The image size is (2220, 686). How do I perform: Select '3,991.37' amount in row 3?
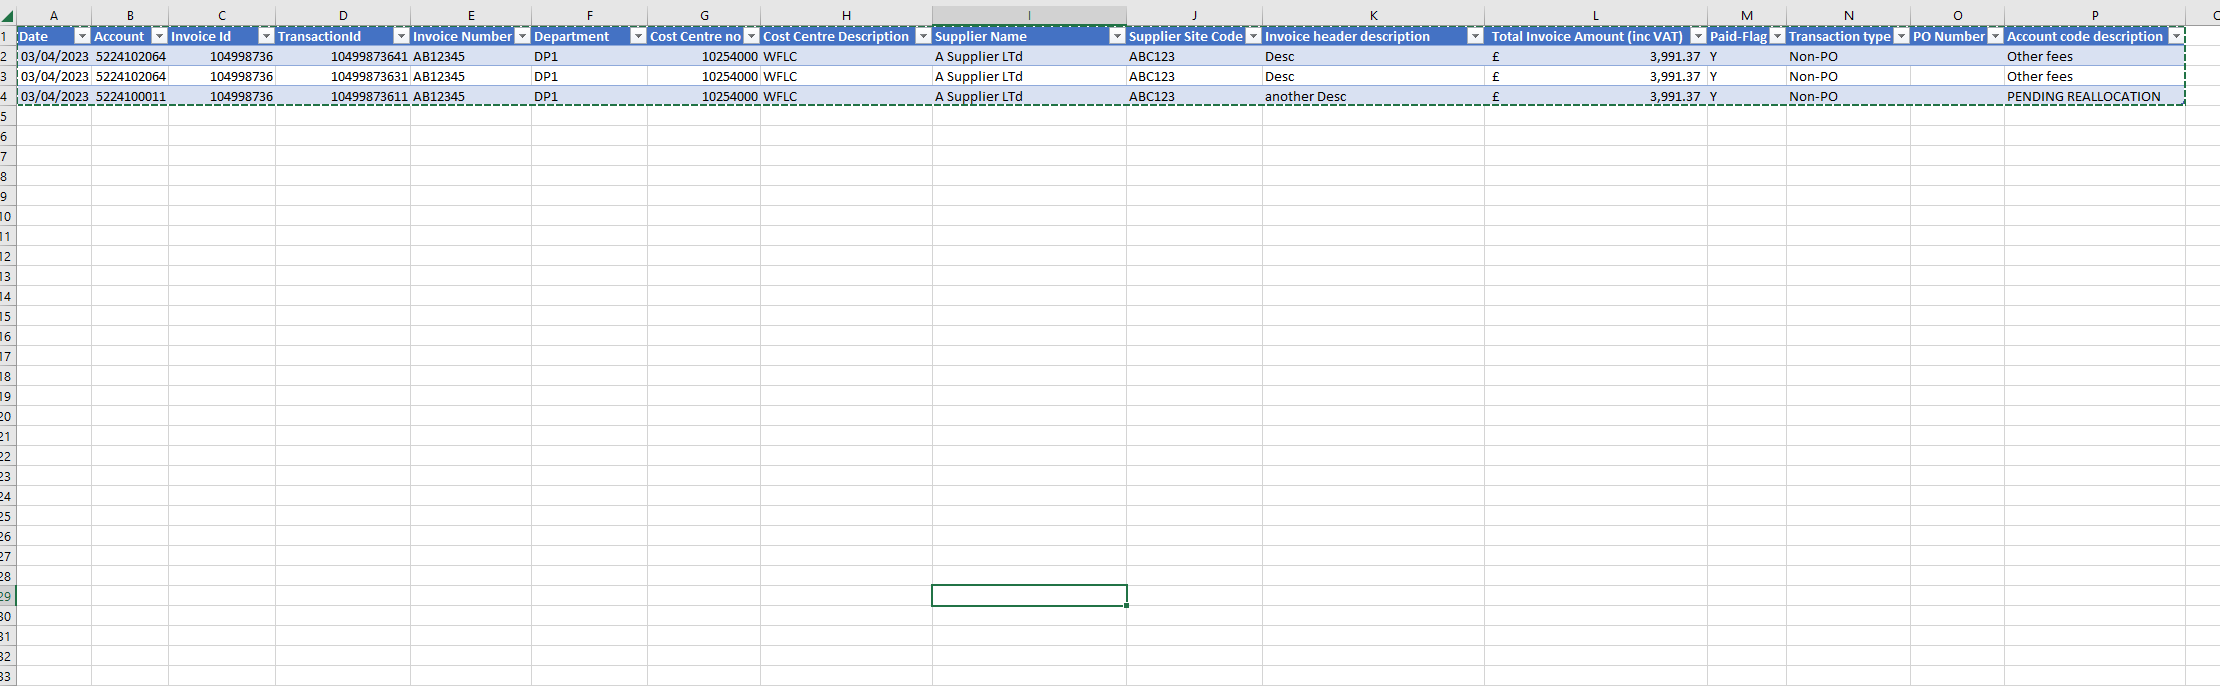click(x=1596, y=76)
